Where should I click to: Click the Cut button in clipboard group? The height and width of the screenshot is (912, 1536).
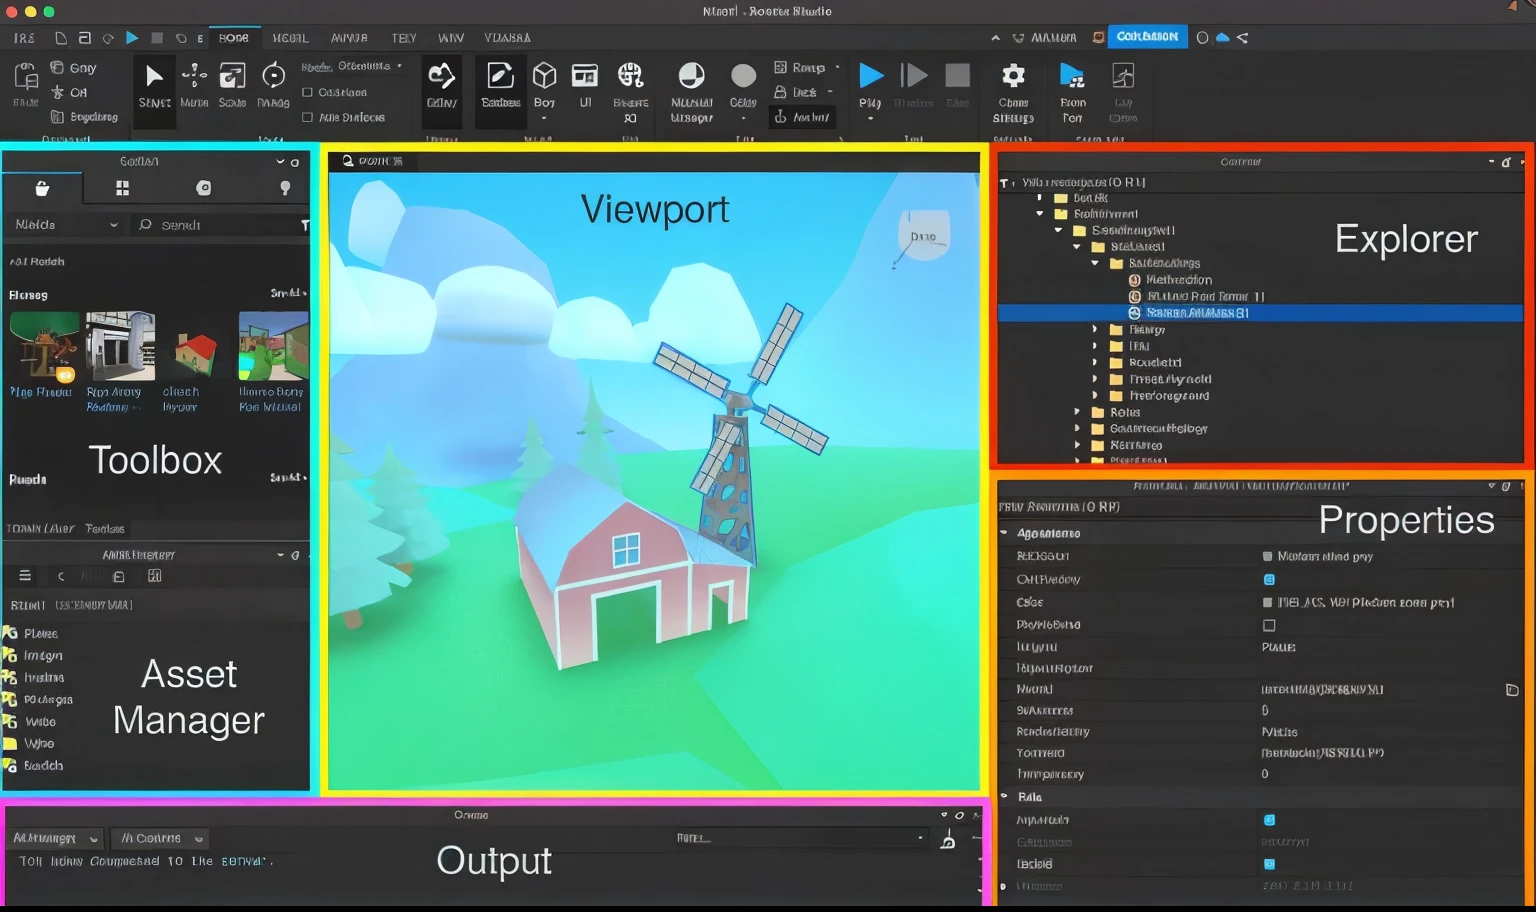(x=70, y=92)
